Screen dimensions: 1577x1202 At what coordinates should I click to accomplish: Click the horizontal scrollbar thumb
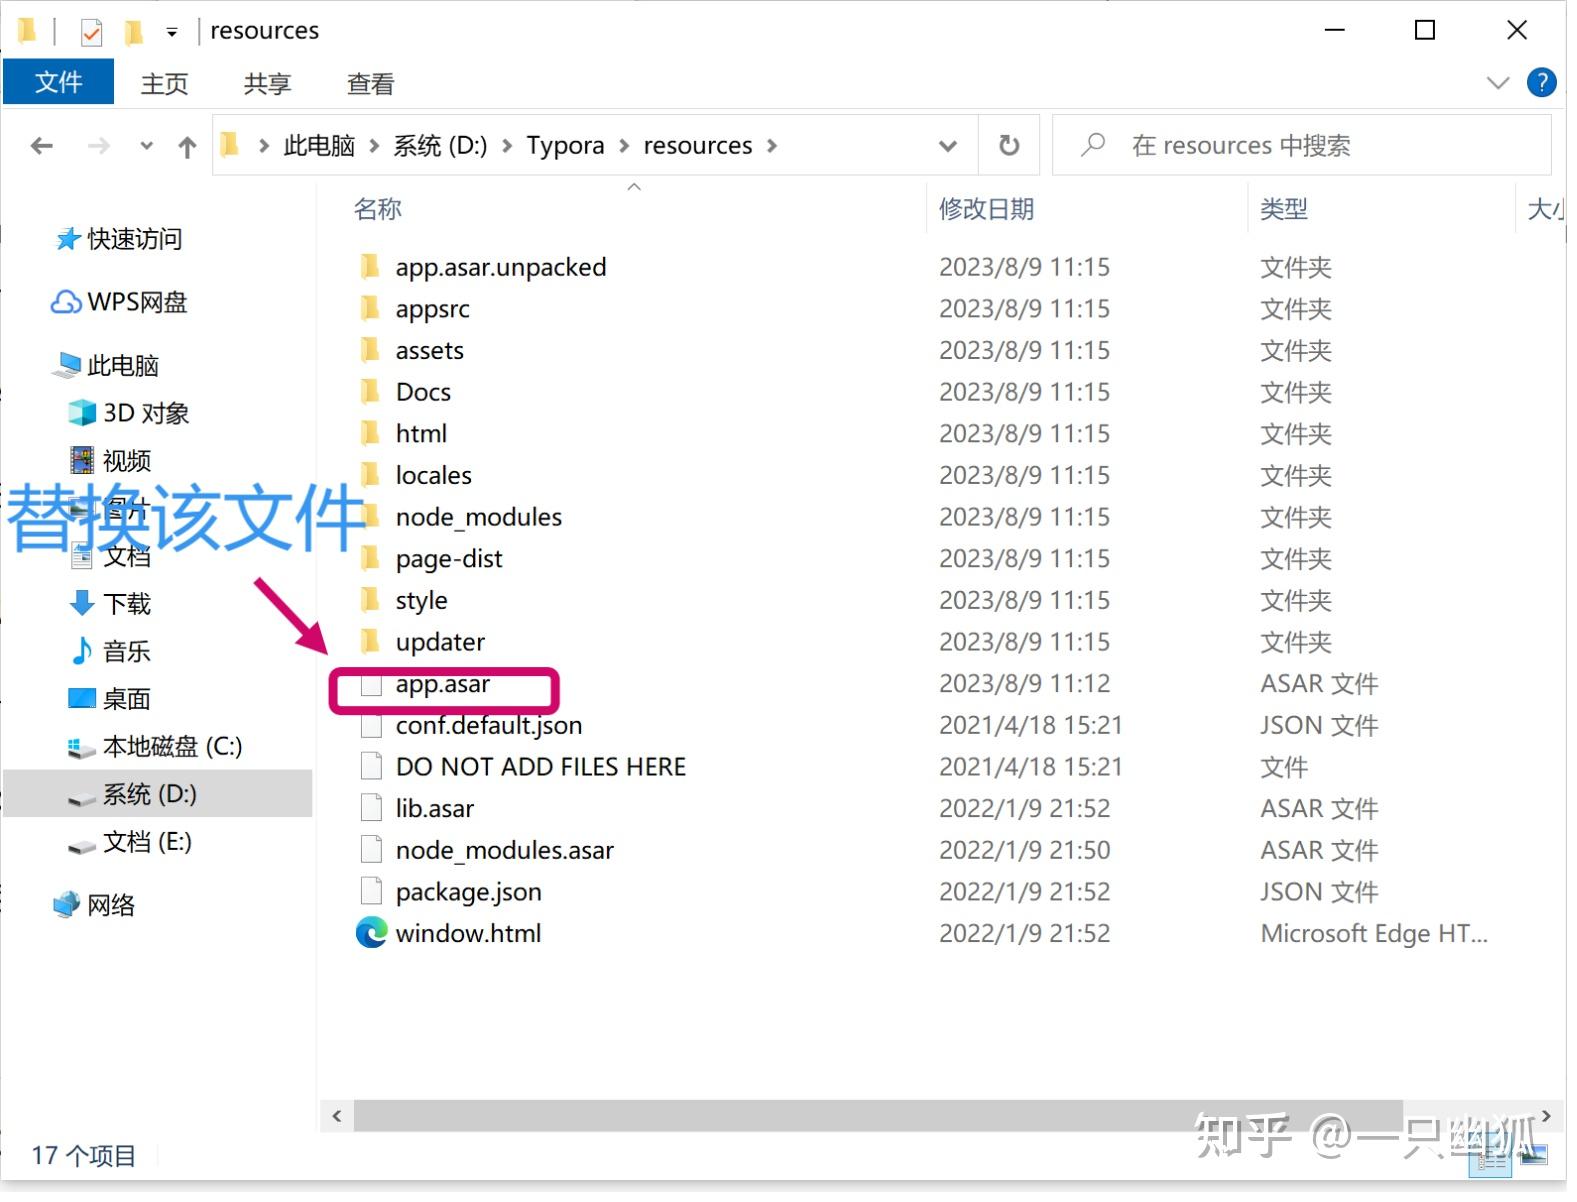877,1116
